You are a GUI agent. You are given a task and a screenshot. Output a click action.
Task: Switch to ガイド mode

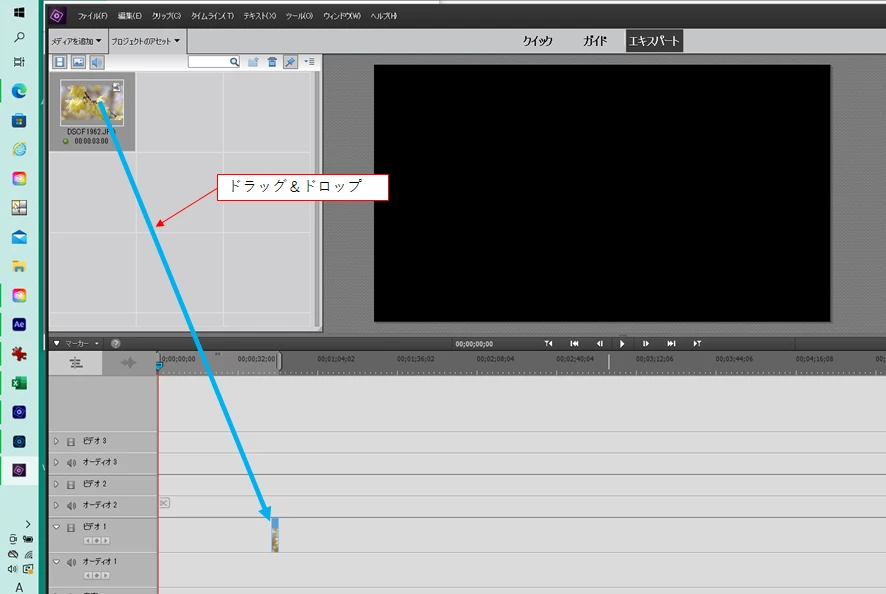[595, 41]
